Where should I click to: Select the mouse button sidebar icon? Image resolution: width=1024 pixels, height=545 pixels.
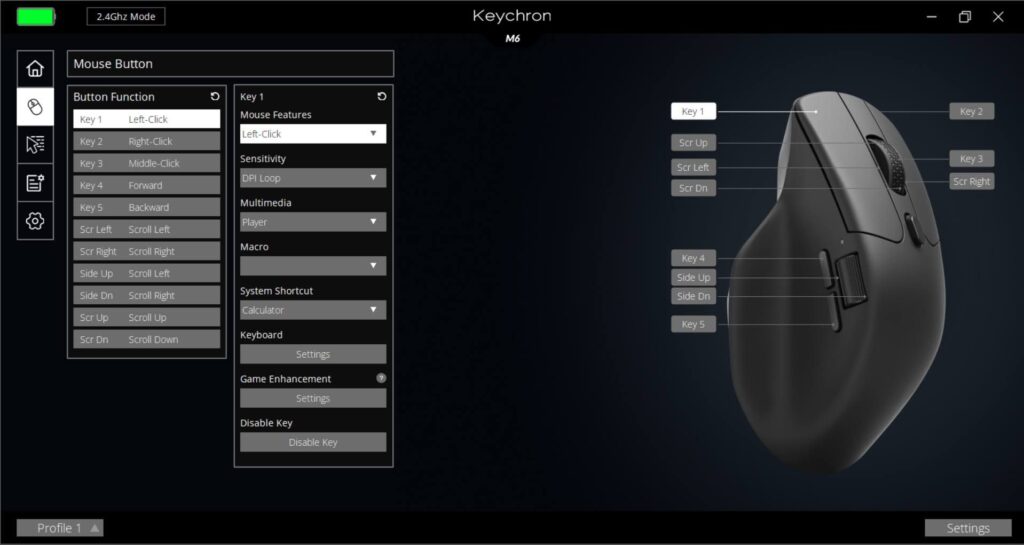pos(35,106)
